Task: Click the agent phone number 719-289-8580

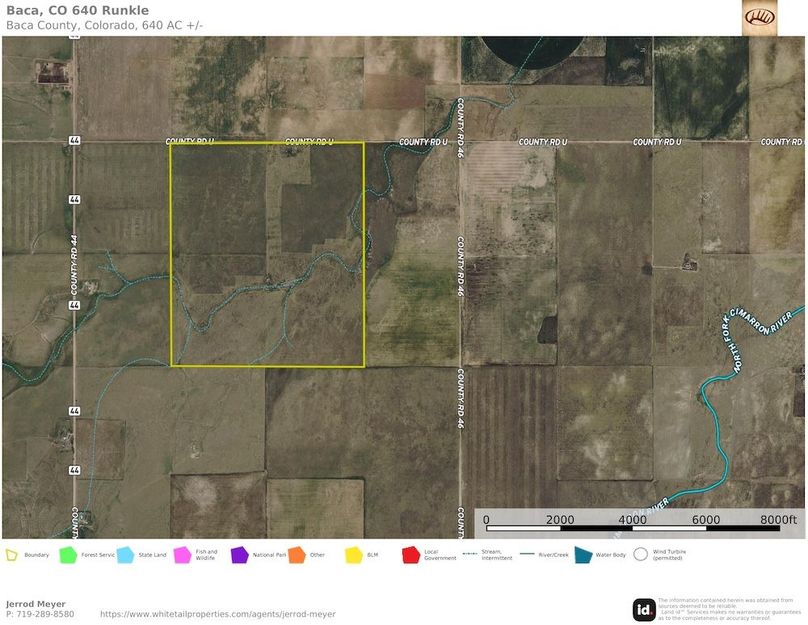Action: click(x=45, y=614)
